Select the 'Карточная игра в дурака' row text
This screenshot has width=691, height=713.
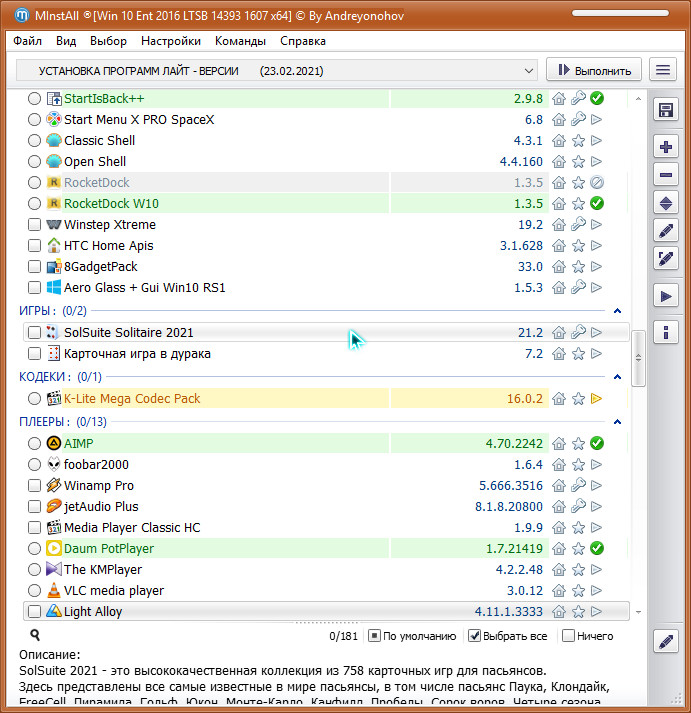click(137, 354)
